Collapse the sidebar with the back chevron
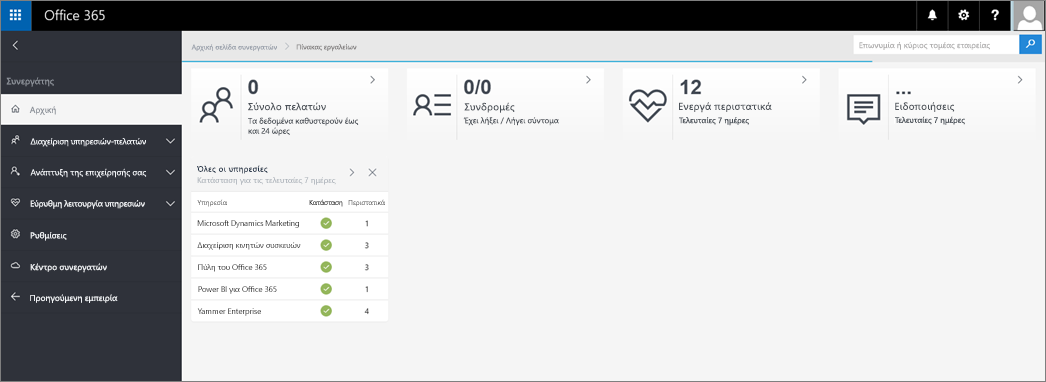This screenshot has width=1046, height=382. (15, 45)
